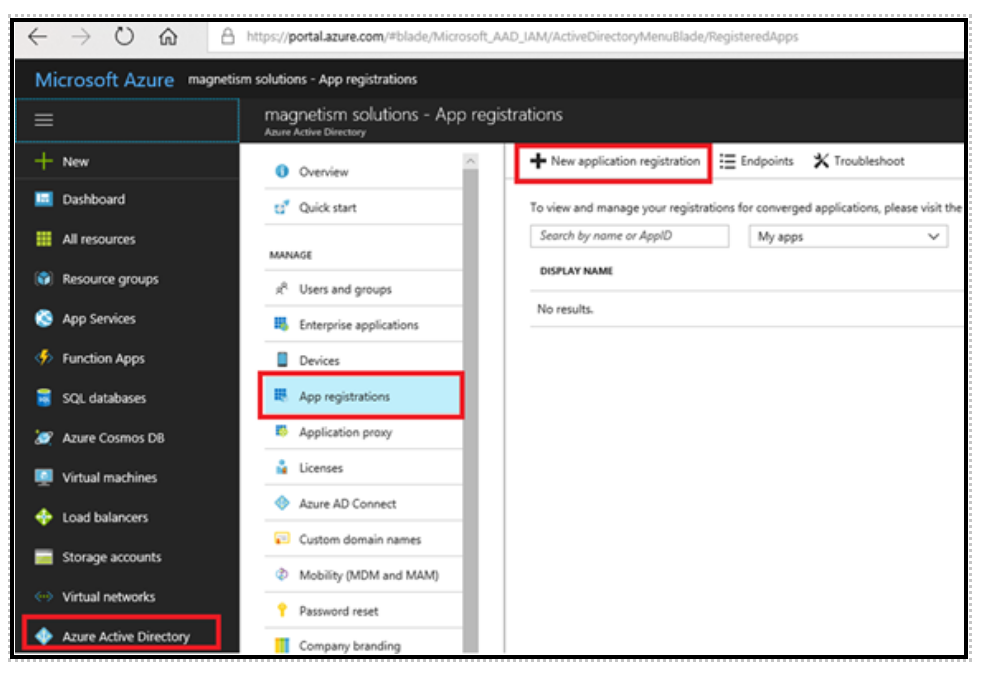Go to the browser home icon
This screenshot has width=984, height=682.
pyautogui.click(x=168, y=37)
